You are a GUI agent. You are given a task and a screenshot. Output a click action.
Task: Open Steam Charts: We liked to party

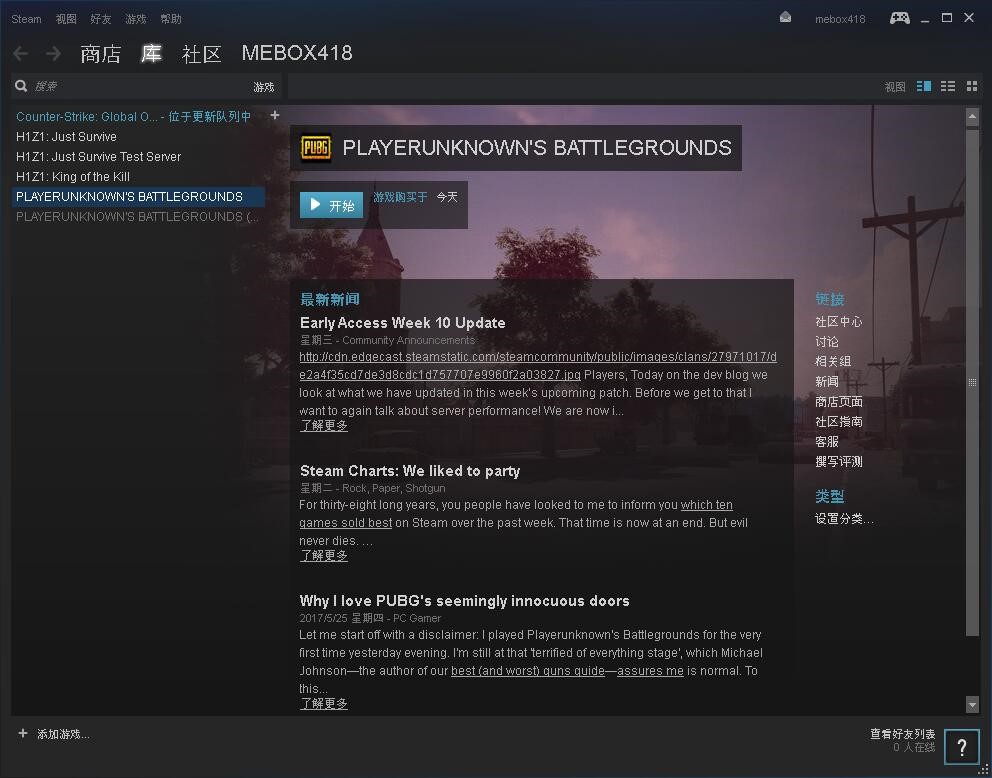point(410,471)
